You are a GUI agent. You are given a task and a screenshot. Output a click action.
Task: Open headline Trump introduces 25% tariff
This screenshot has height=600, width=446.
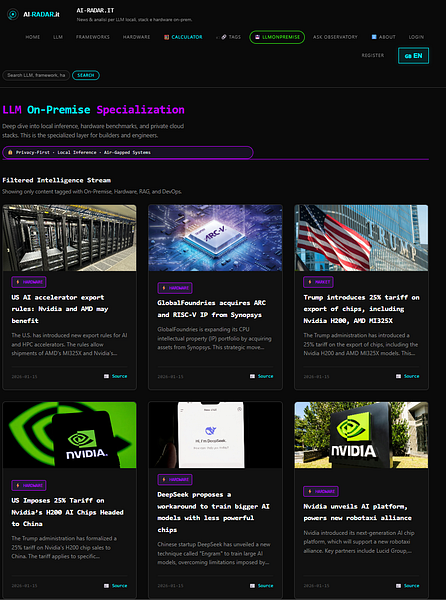coord(361,309)
